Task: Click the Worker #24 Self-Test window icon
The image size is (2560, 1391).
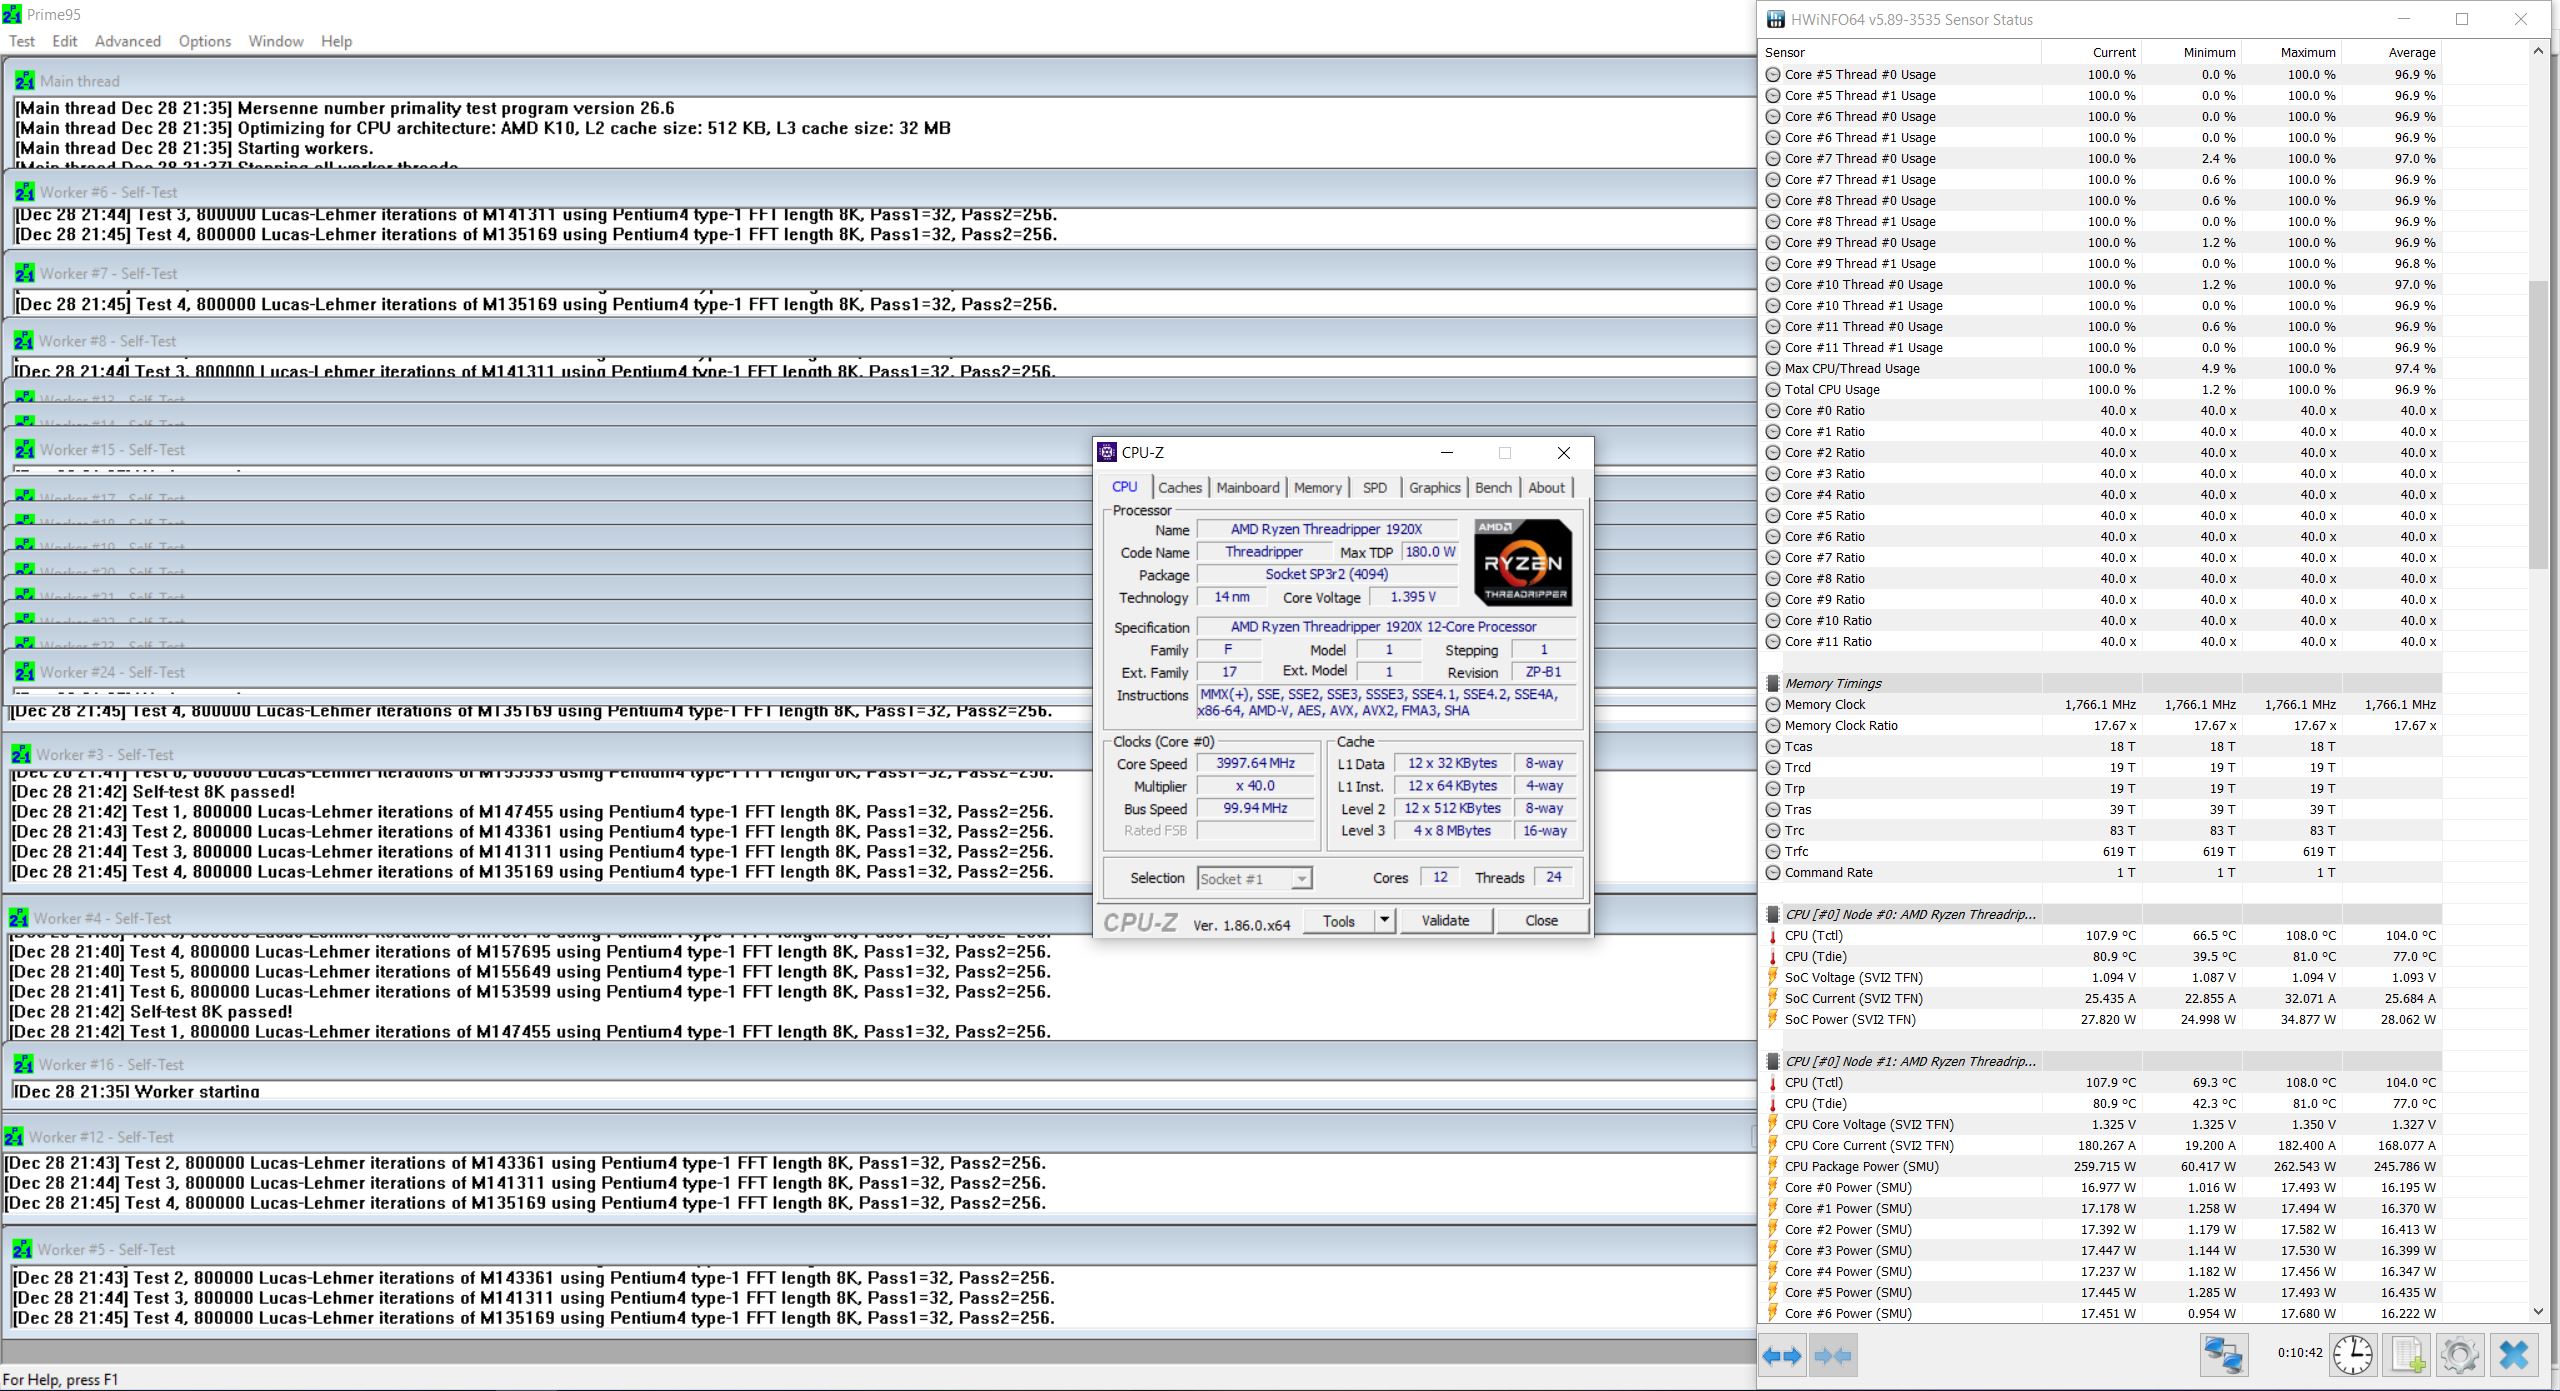Action: [x=25, y=672]
